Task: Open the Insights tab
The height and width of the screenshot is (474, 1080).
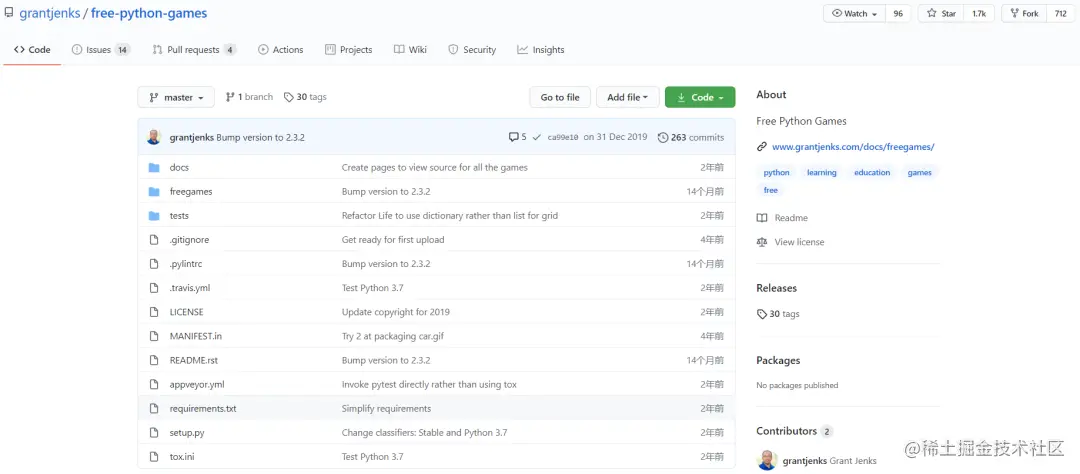Action: [541, 50]
